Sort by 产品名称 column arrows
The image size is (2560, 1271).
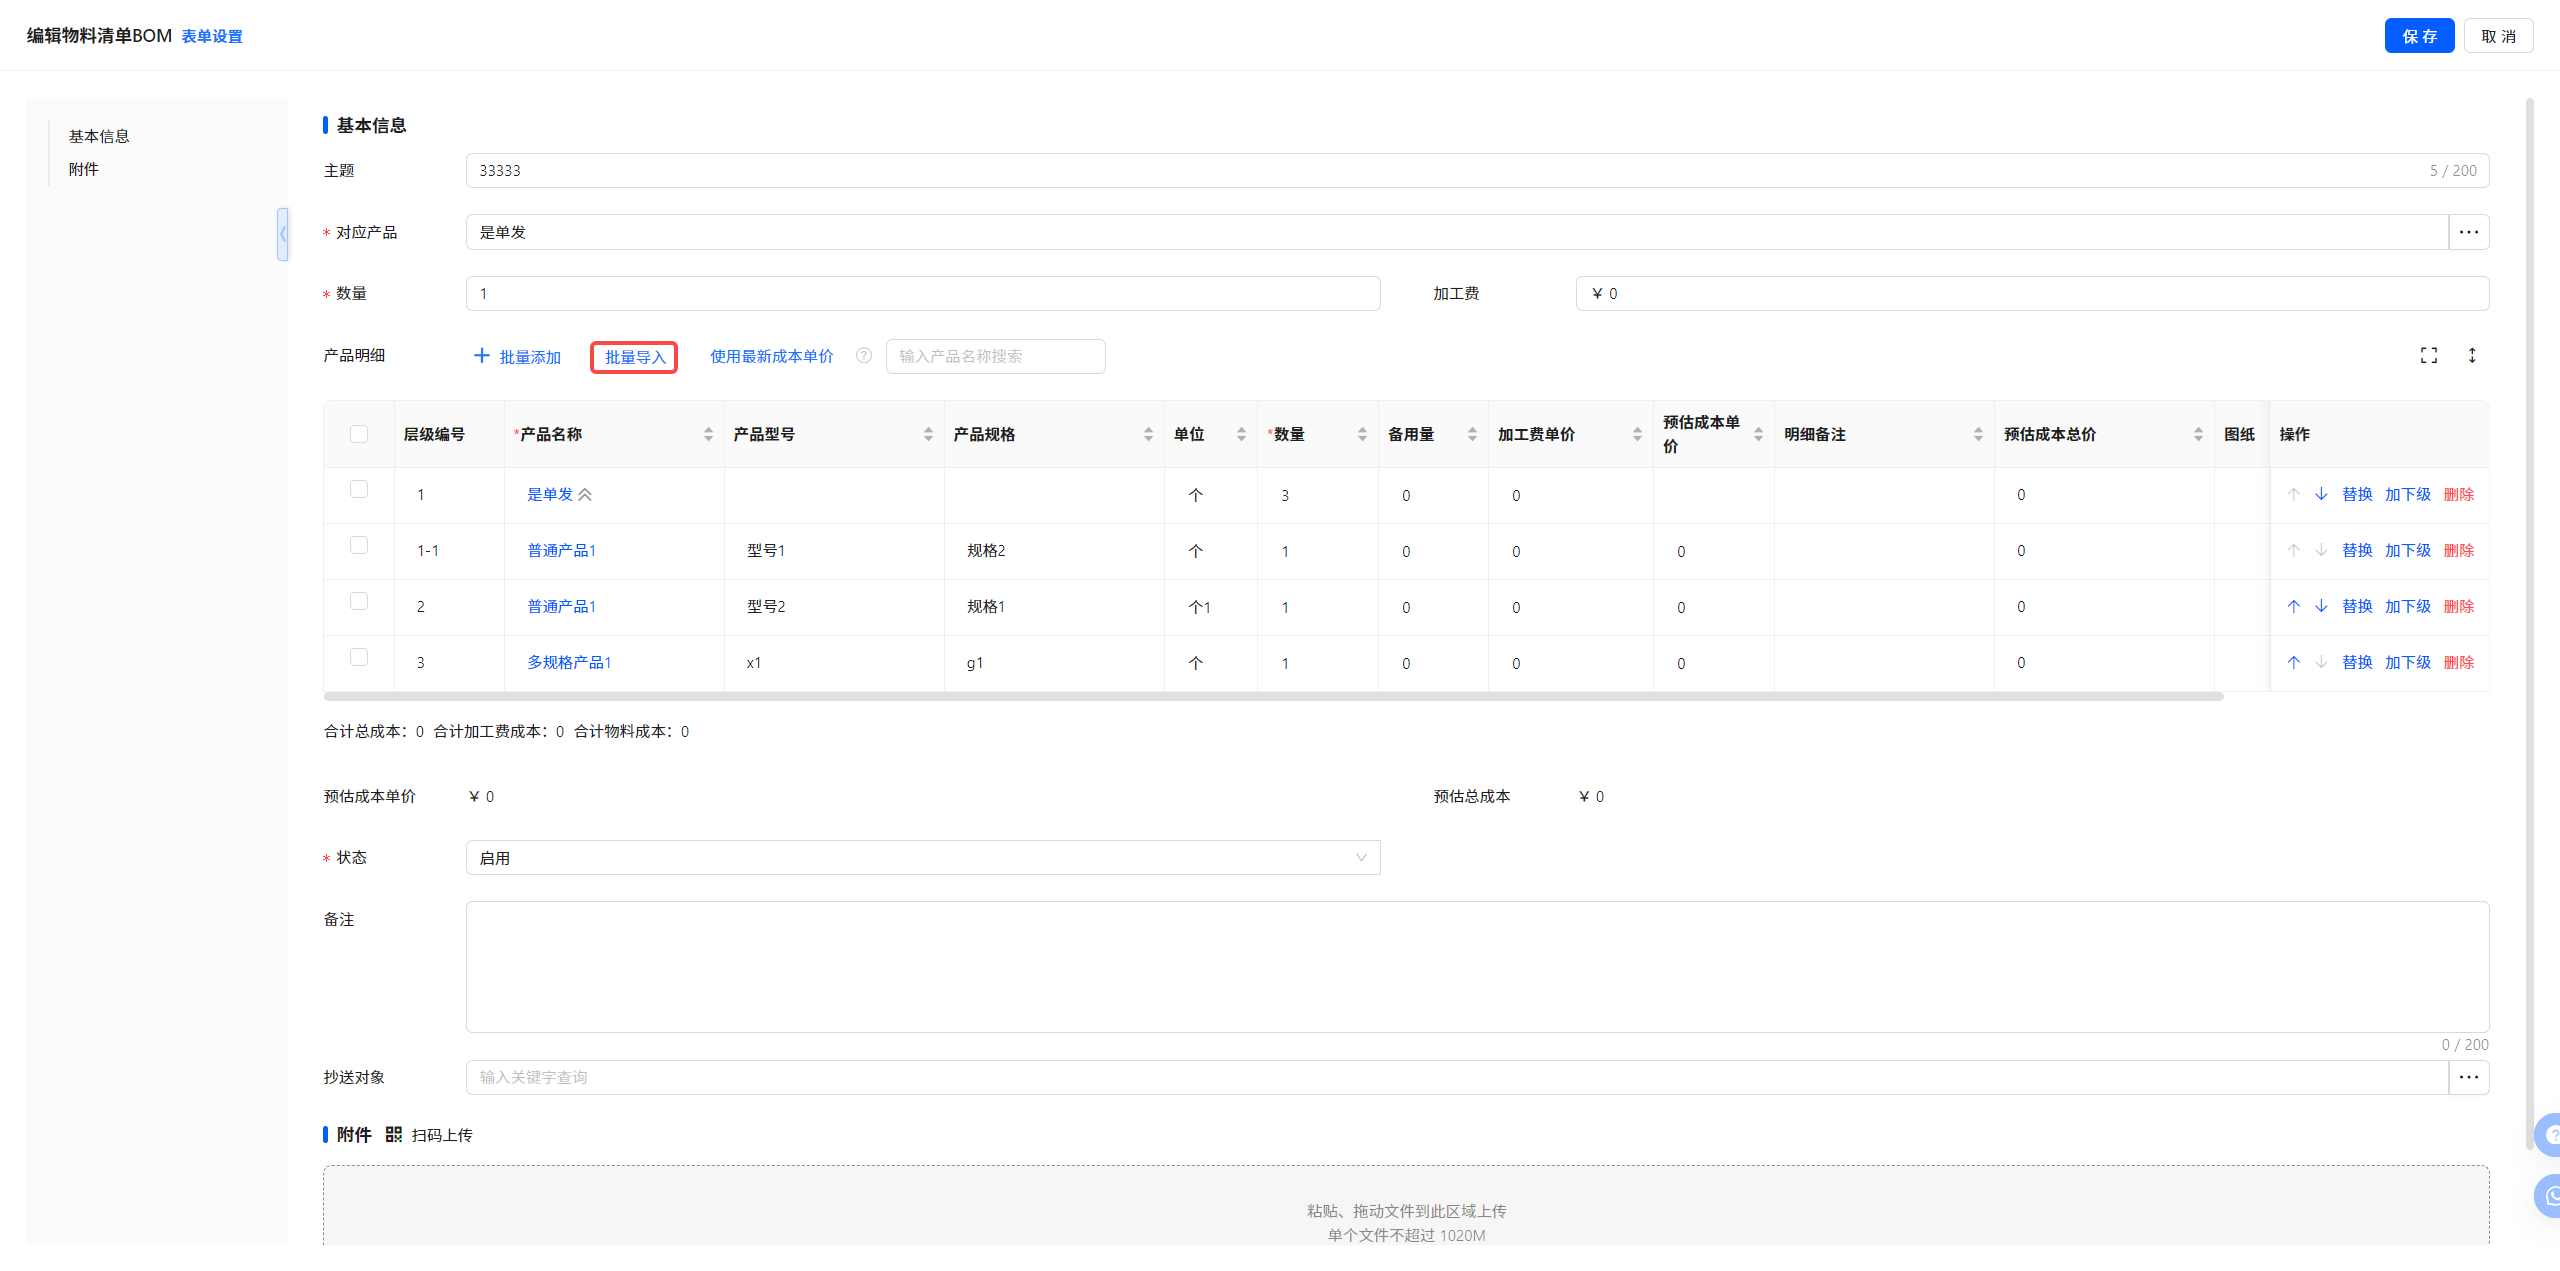pos(708,434)
